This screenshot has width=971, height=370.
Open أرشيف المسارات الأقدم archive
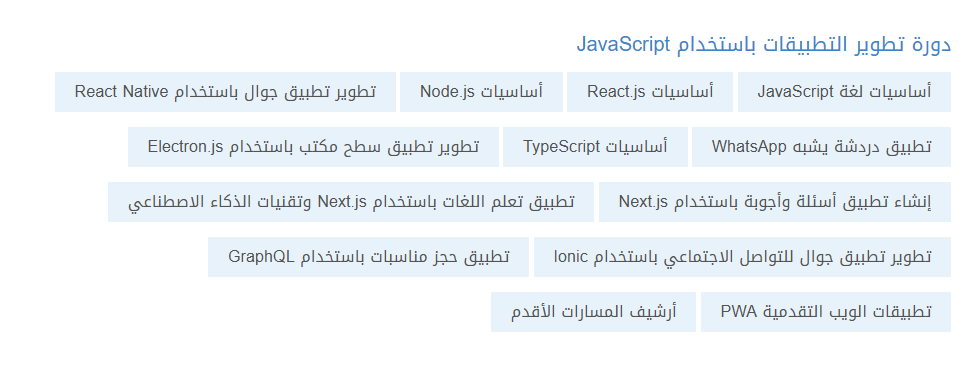click(593, 312)
